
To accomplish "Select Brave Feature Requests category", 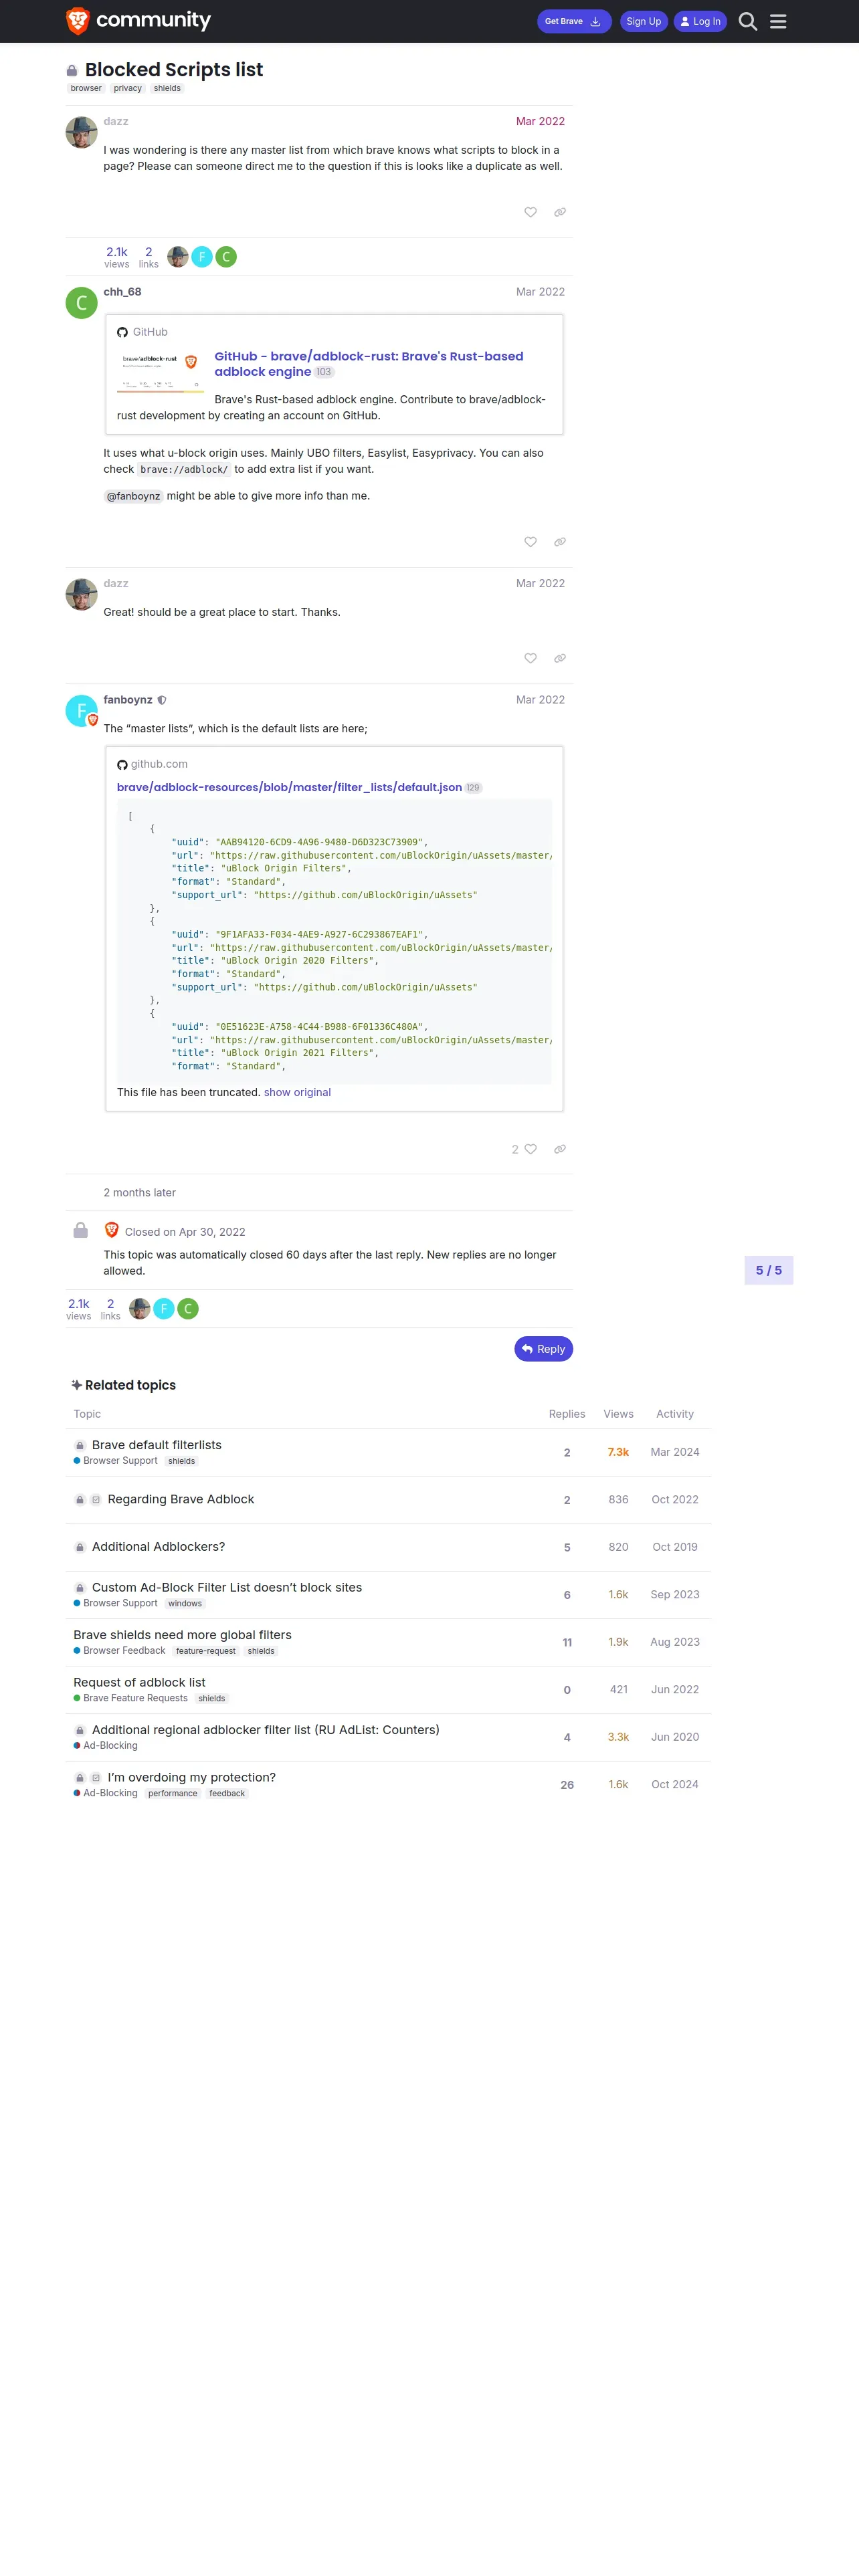I will click(x=130, y=1698).
